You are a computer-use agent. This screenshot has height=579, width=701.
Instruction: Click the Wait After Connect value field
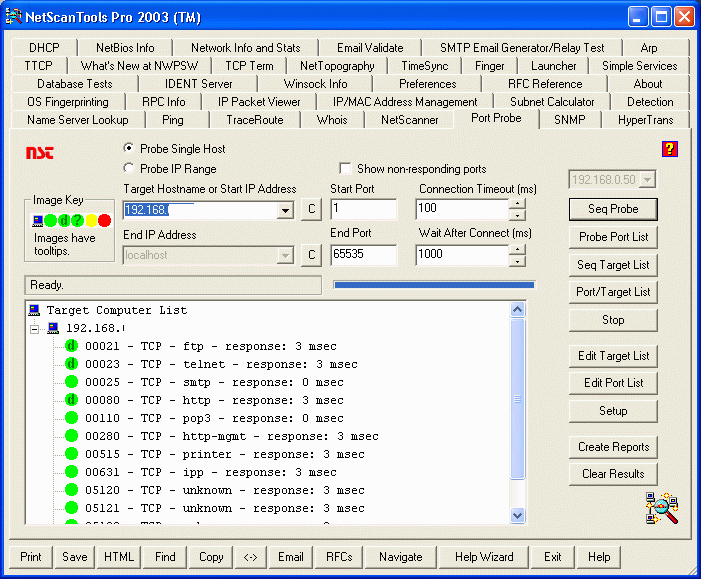(462, 255)
